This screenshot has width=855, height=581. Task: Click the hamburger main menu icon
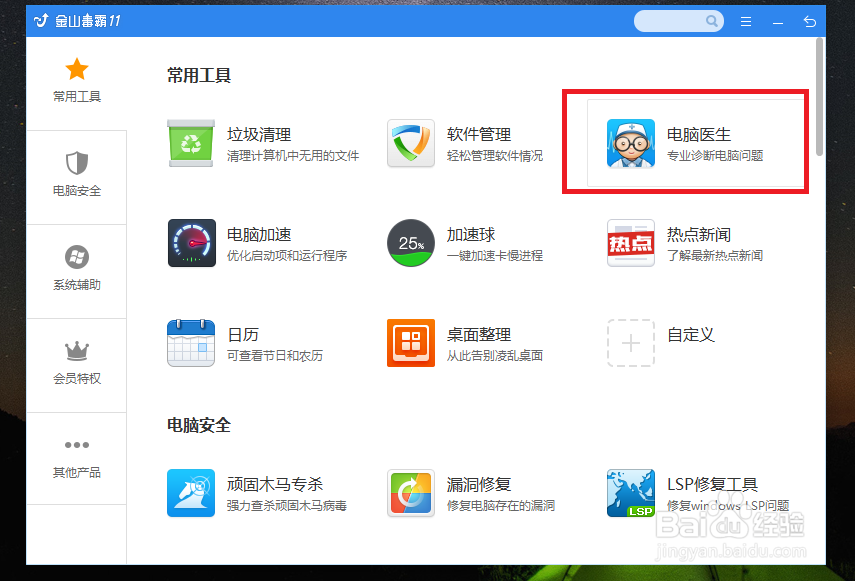(745, 20)
